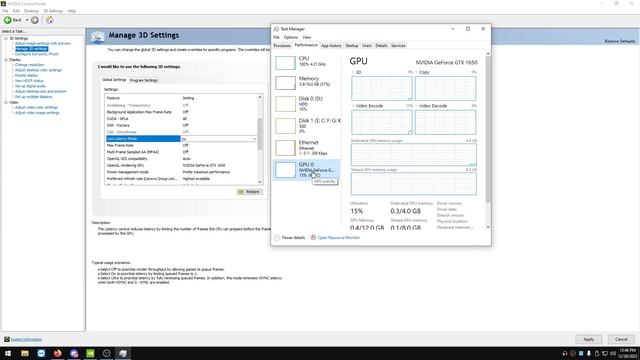The height and width of the screenshot is (360, 640).
Task: Select Rotate display
Action: click(27, 75)
